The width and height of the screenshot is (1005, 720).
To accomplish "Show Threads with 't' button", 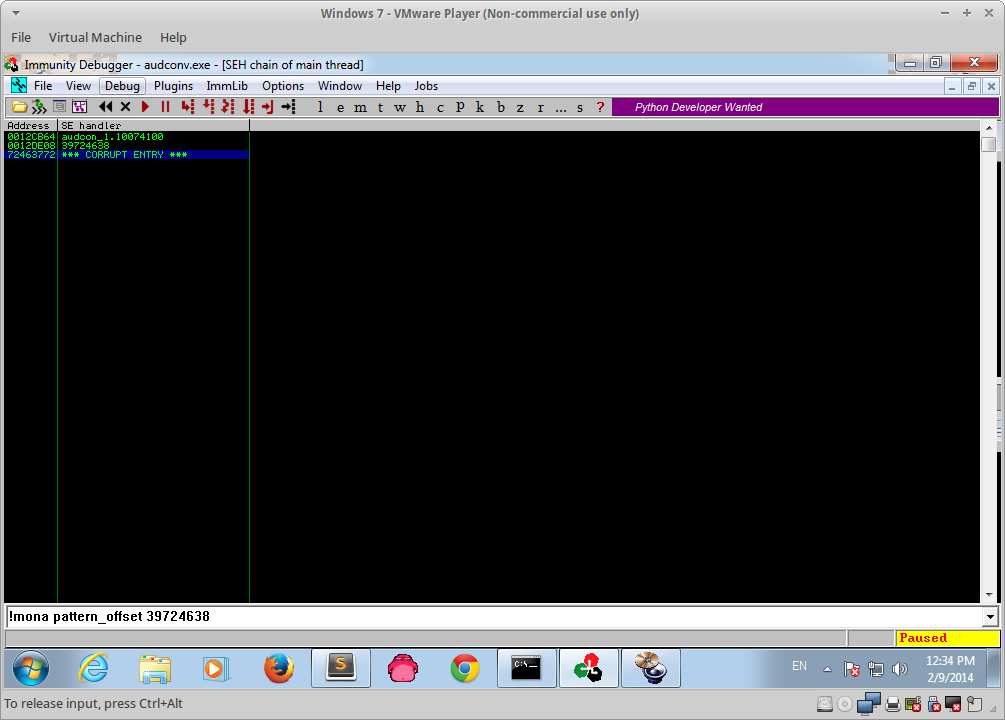I will [x=381, y=107].
